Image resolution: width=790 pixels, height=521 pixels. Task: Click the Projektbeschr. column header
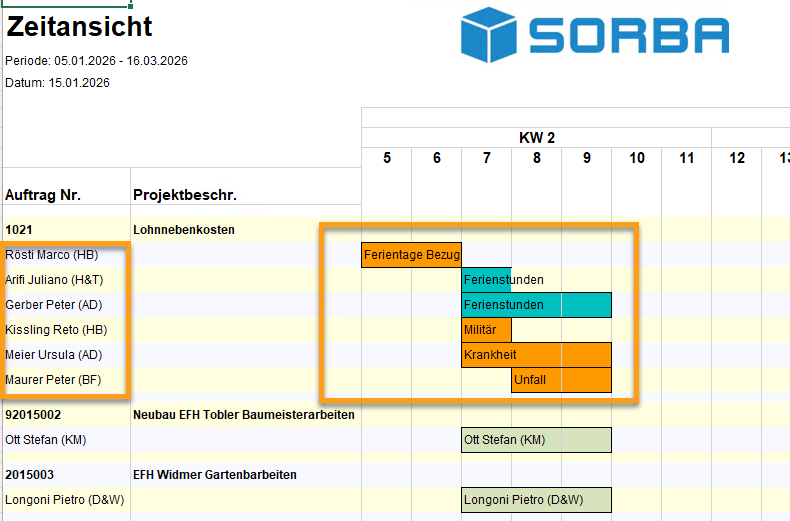pyautogui.click(x=184, y=194)
